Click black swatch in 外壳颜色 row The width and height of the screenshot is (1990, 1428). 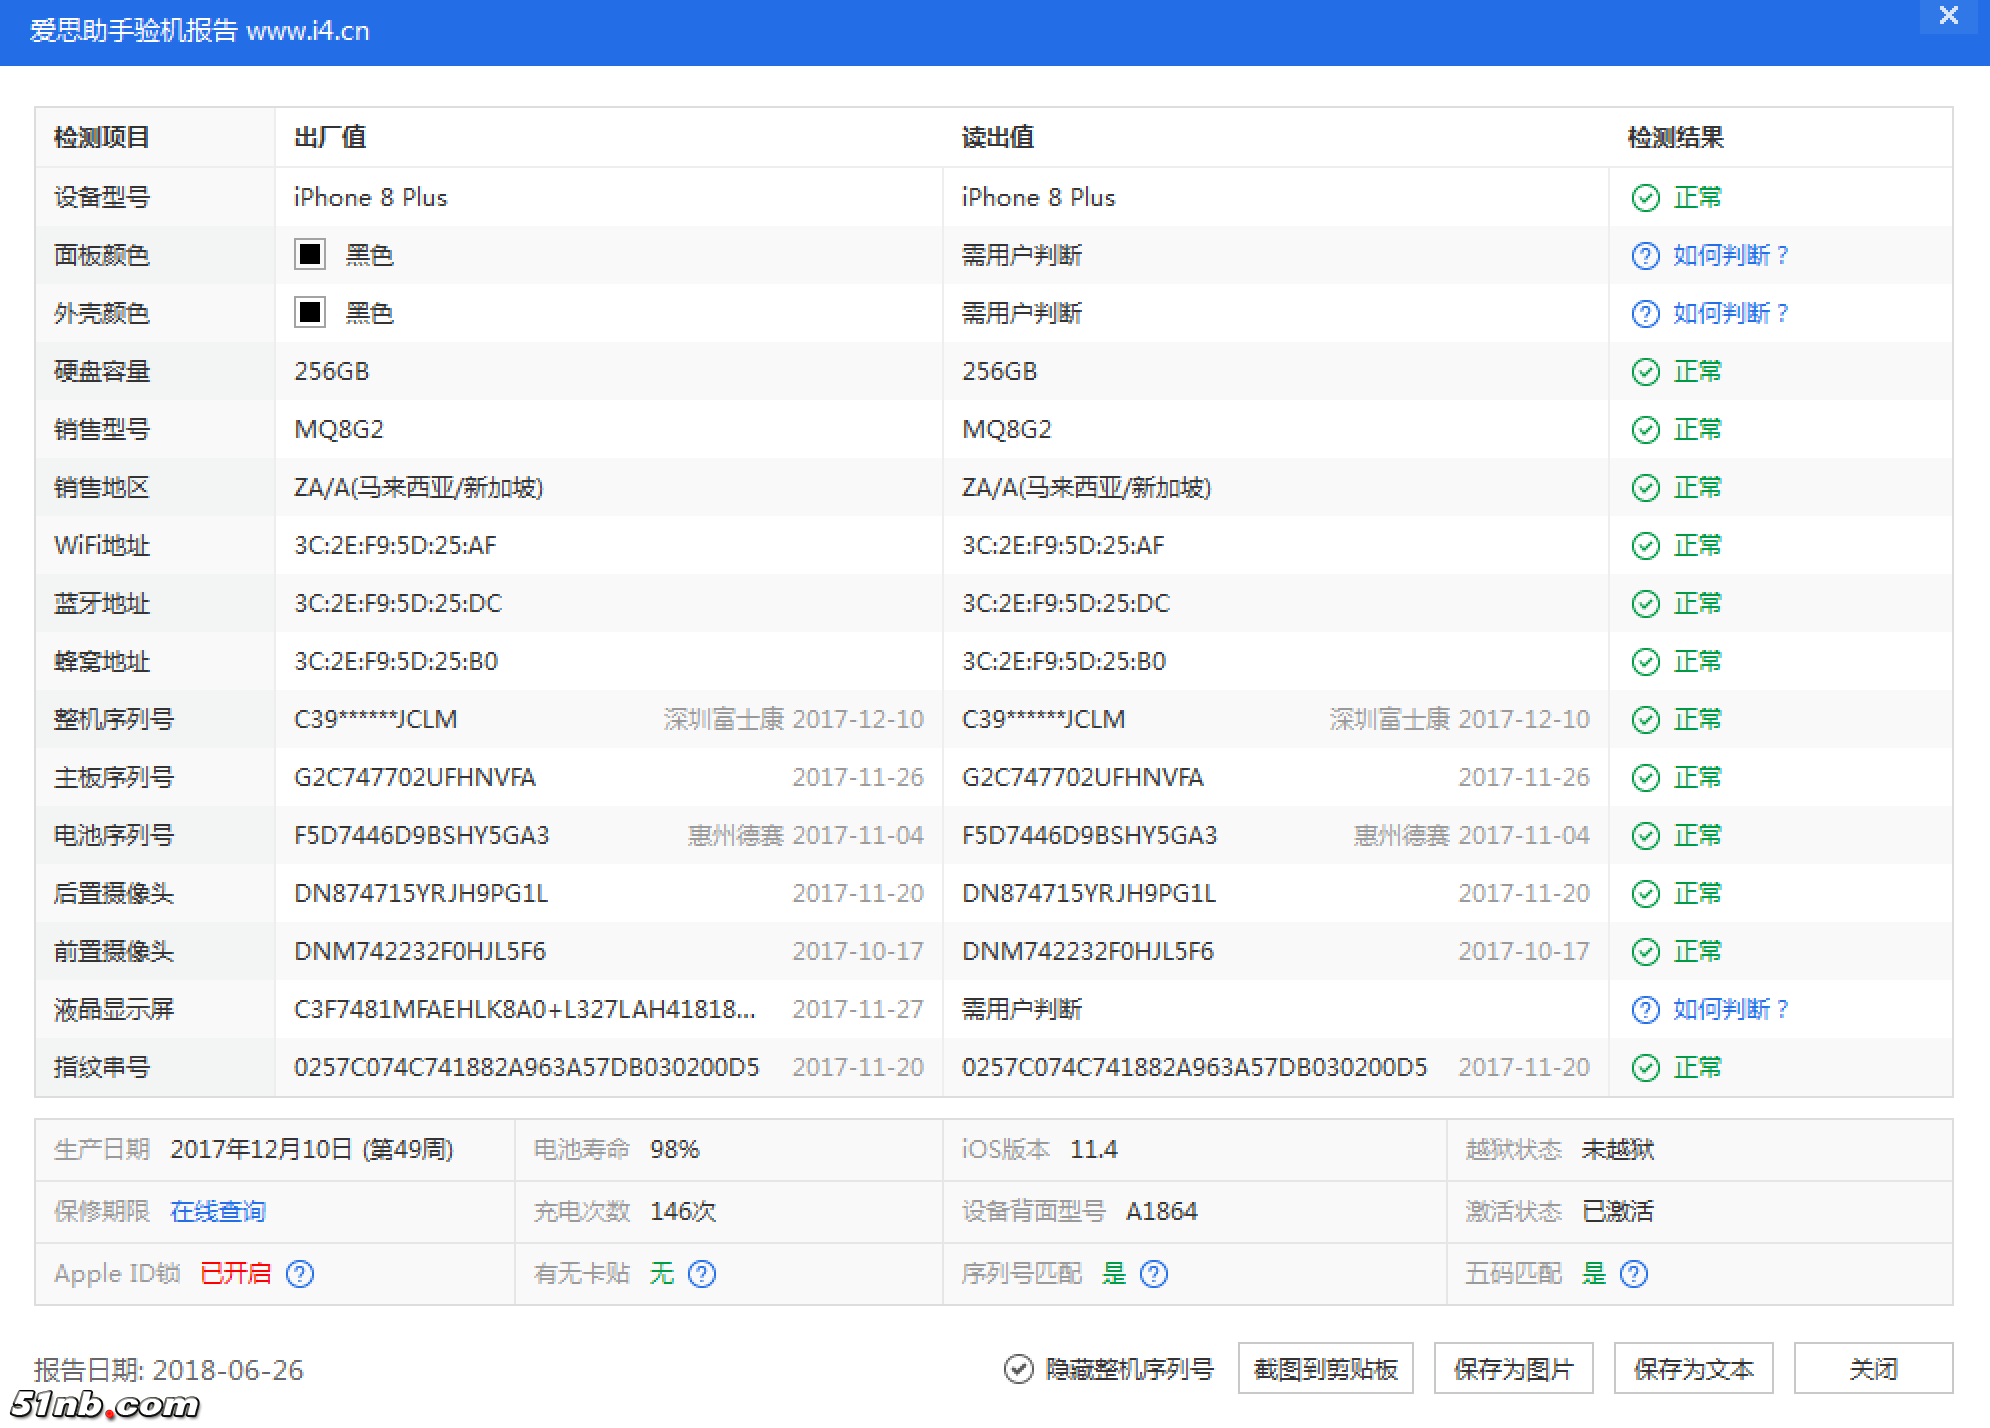[310, 312]
